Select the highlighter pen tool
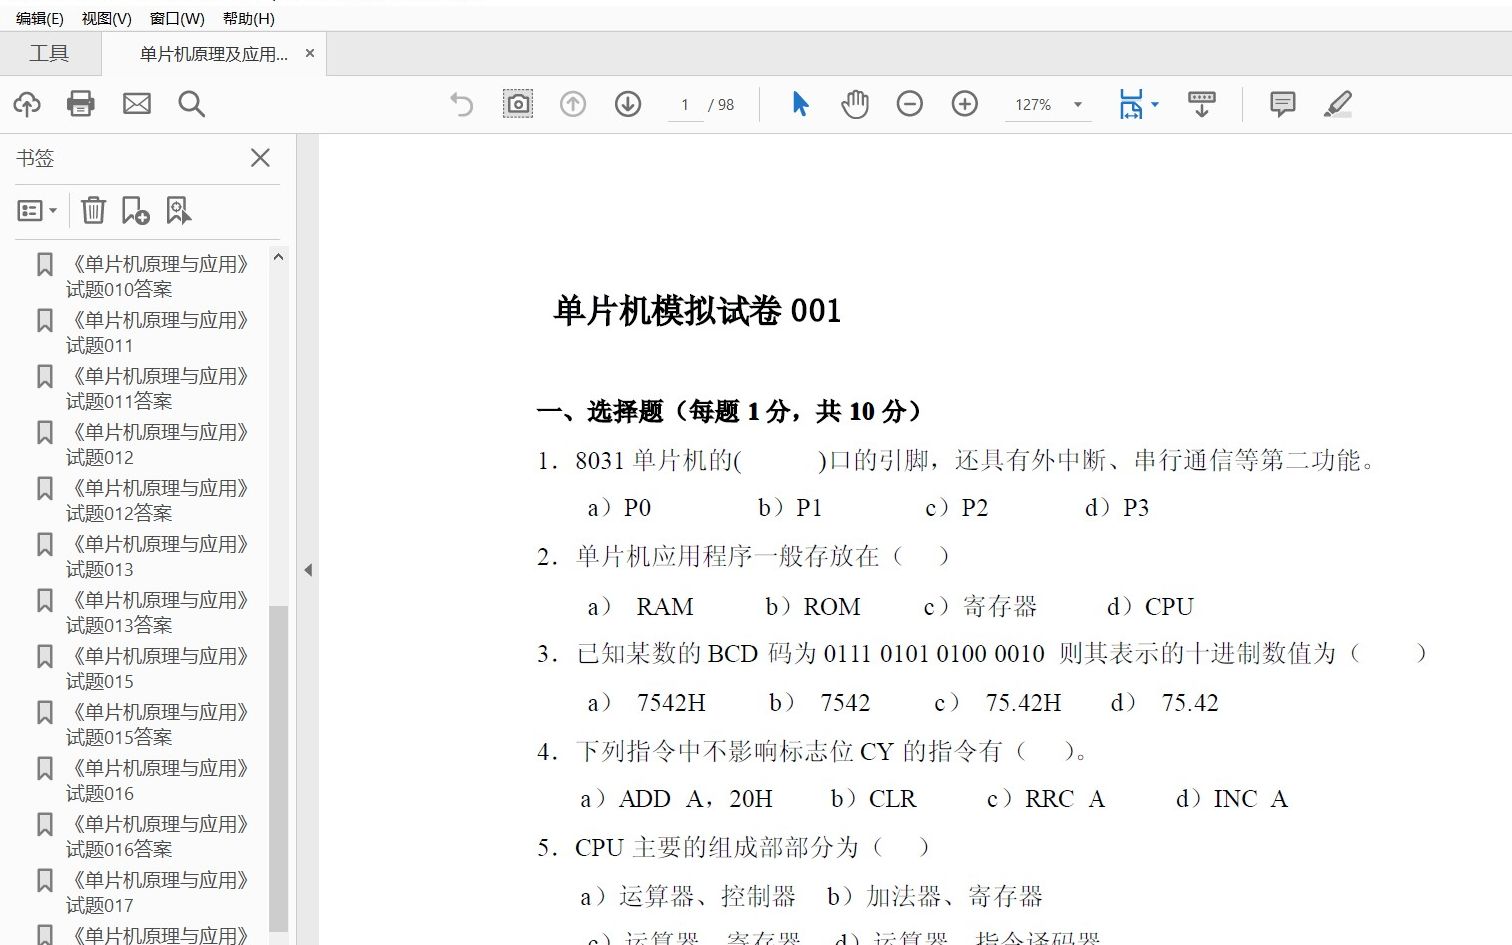The height and width of the screenshot is (945, 1512). 1338,104
